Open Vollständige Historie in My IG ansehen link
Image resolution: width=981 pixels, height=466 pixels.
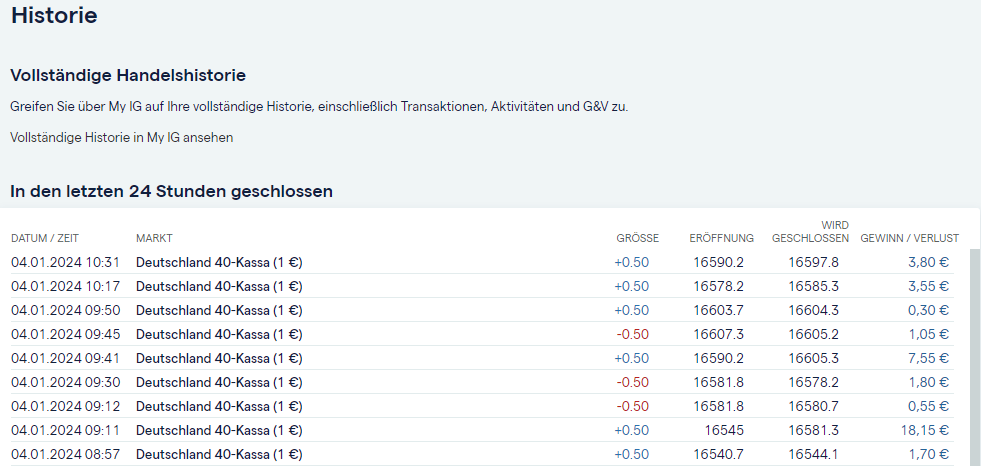(x=121, y=137)
